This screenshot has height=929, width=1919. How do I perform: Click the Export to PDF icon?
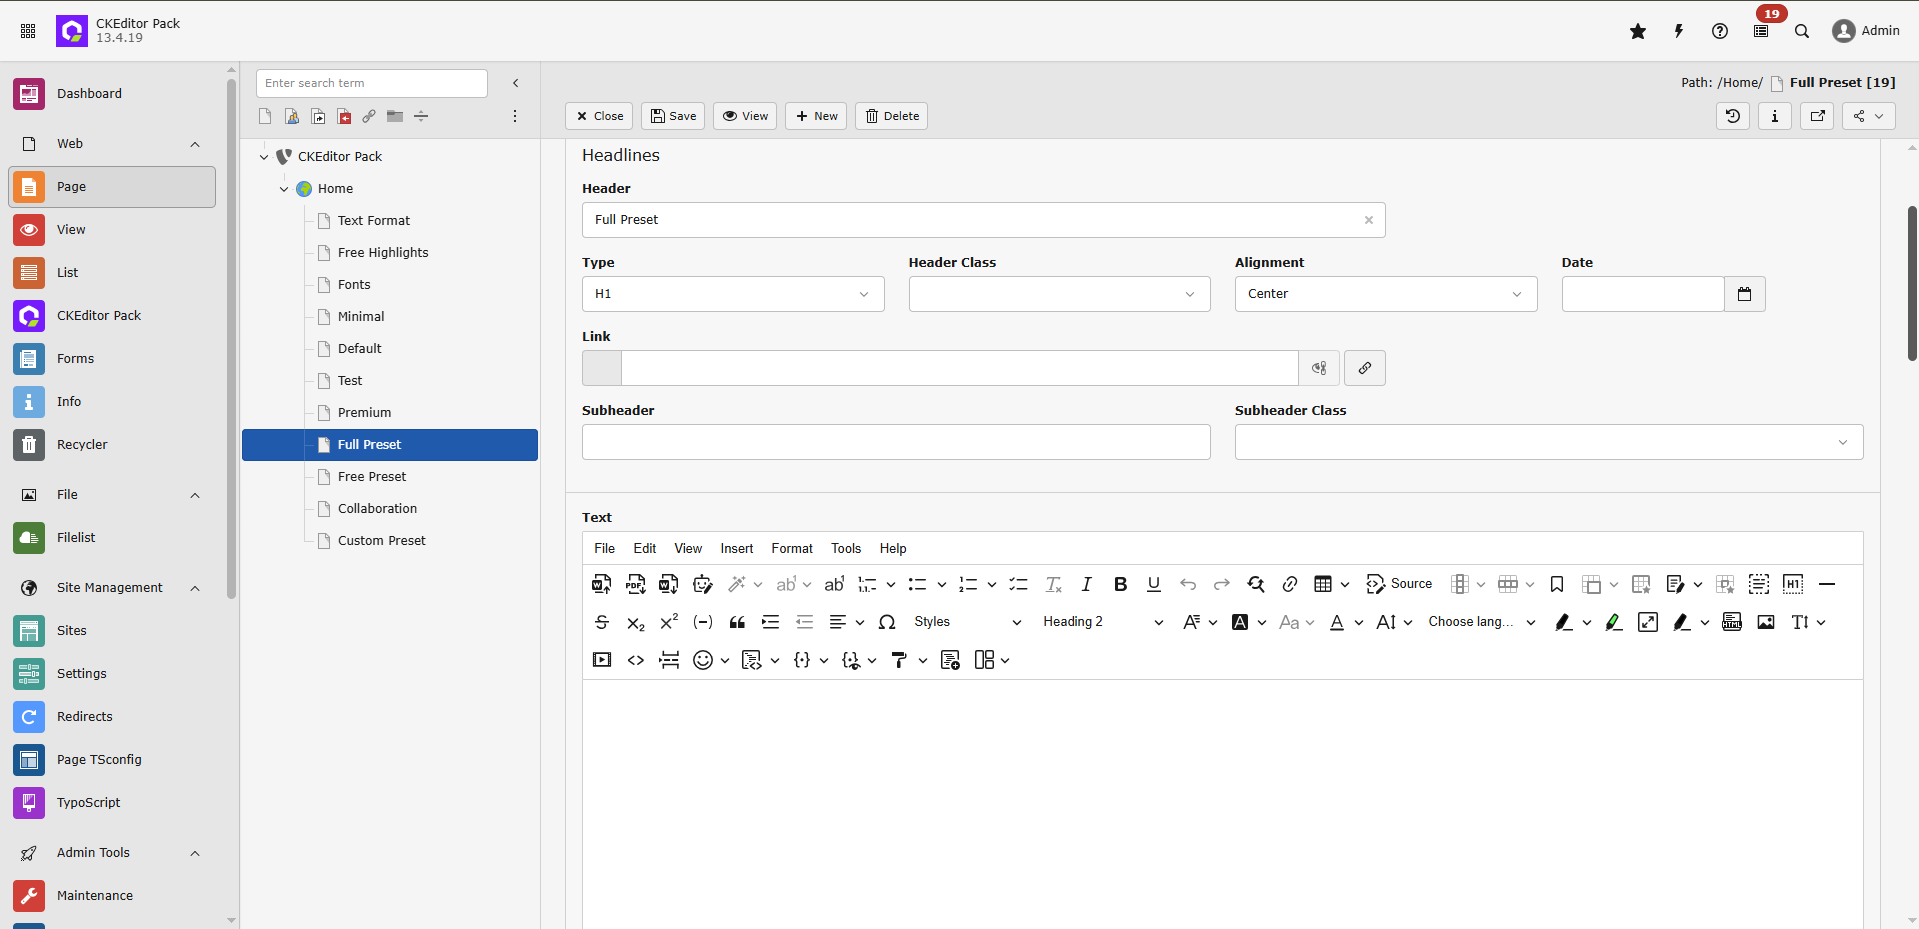(x=635, y=584)
